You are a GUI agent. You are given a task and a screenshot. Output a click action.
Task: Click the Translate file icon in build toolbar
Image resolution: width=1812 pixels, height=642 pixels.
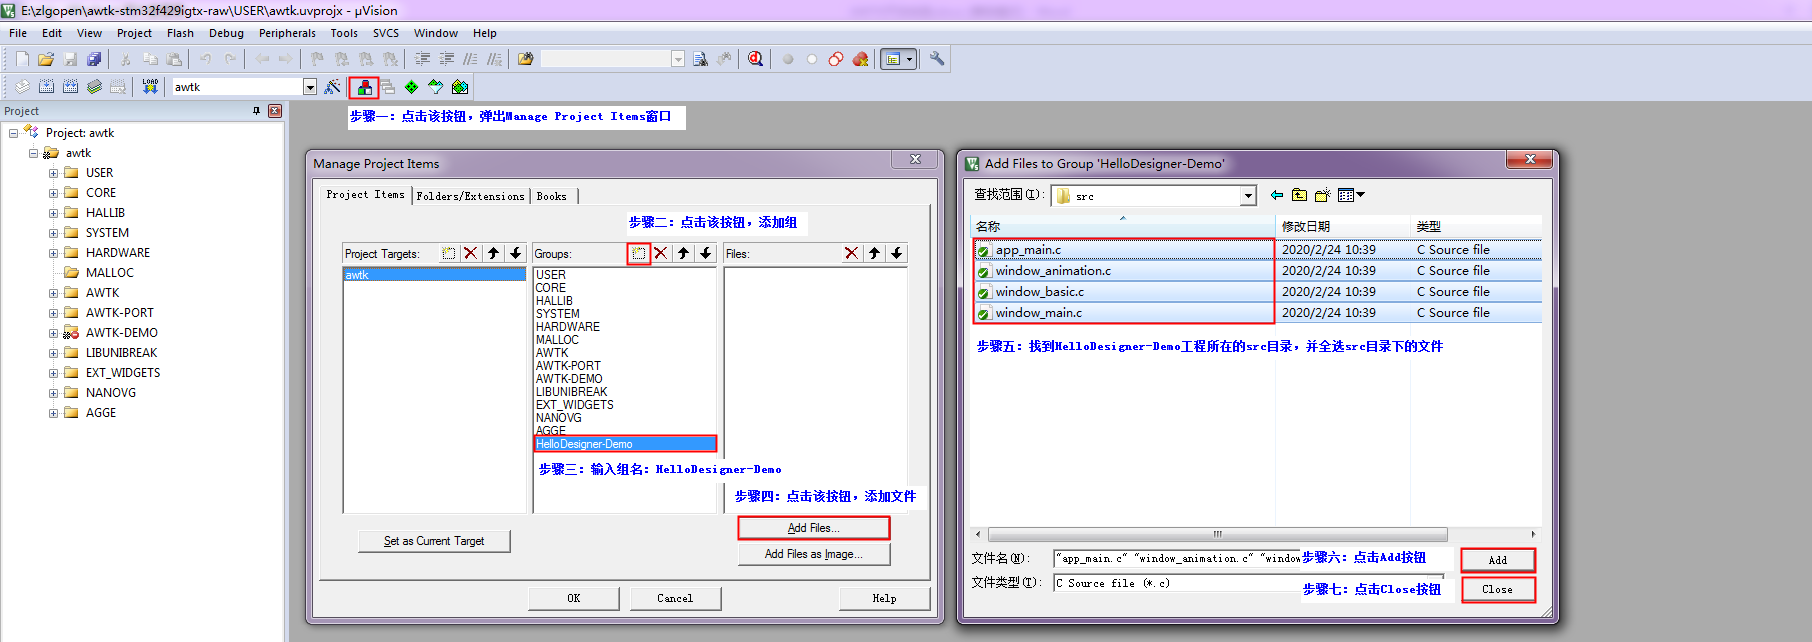click(22, 87)
